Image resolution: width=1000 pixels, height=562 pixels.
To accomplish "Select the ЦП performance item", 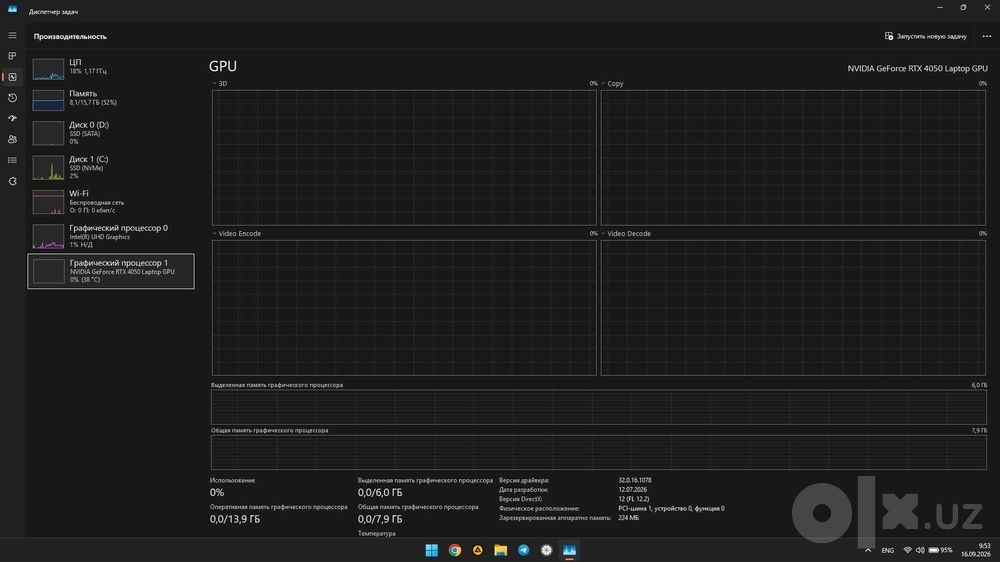I will (x=111, y=68).
